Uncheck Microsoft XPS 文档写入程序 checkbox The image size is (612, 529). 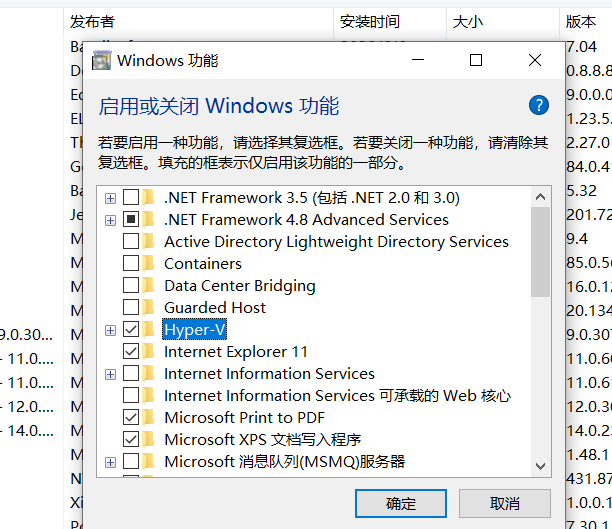tap(131, 440)
